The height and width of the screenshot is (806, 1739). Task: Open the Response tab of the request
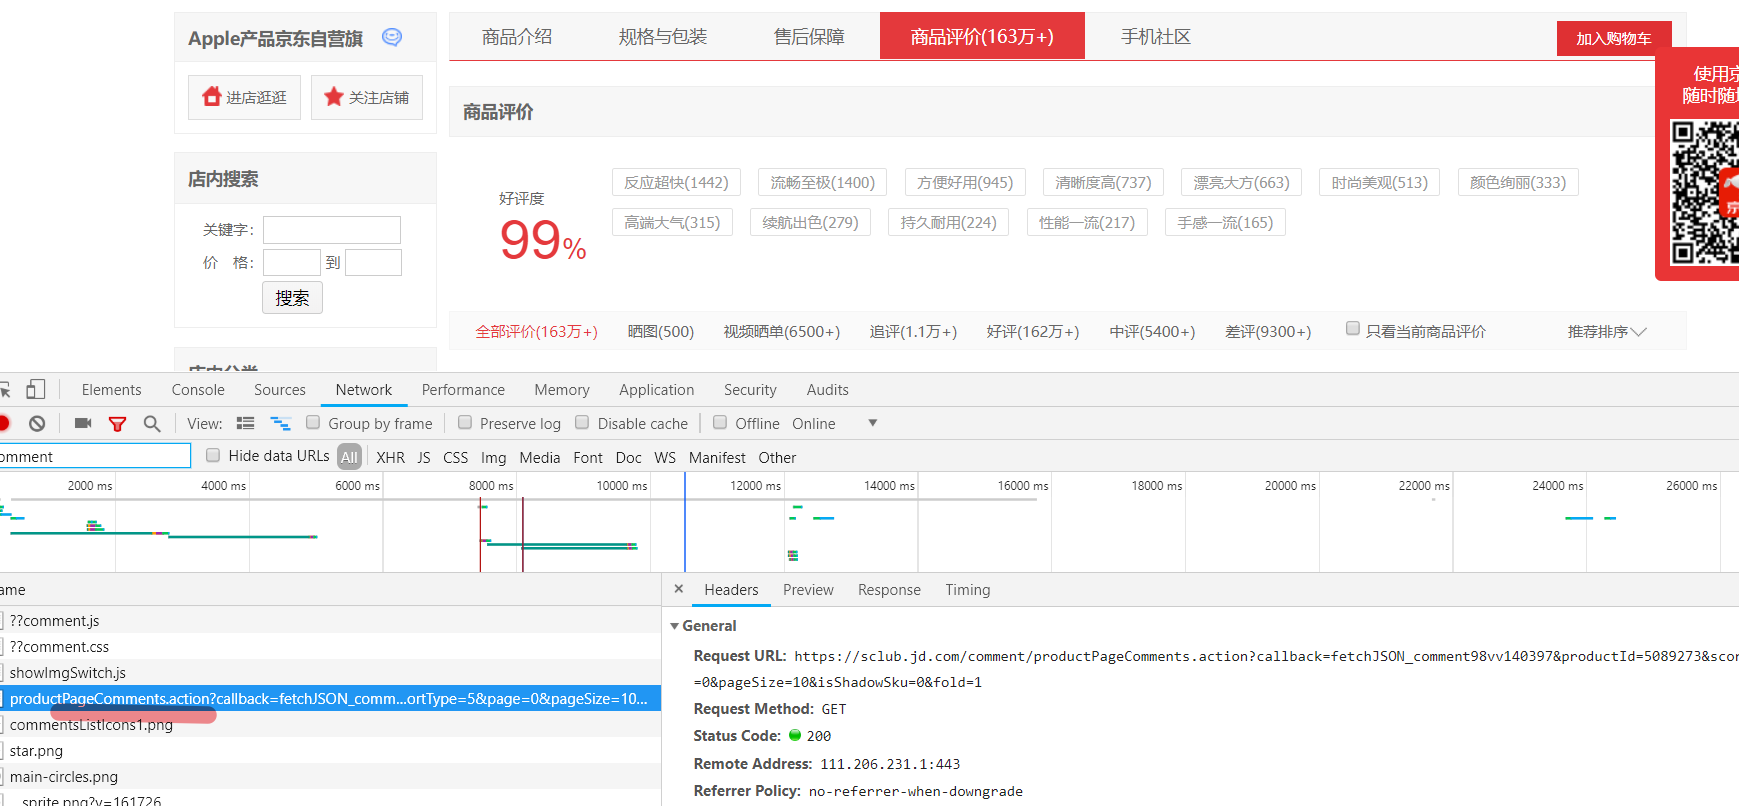tap(889, 590)
